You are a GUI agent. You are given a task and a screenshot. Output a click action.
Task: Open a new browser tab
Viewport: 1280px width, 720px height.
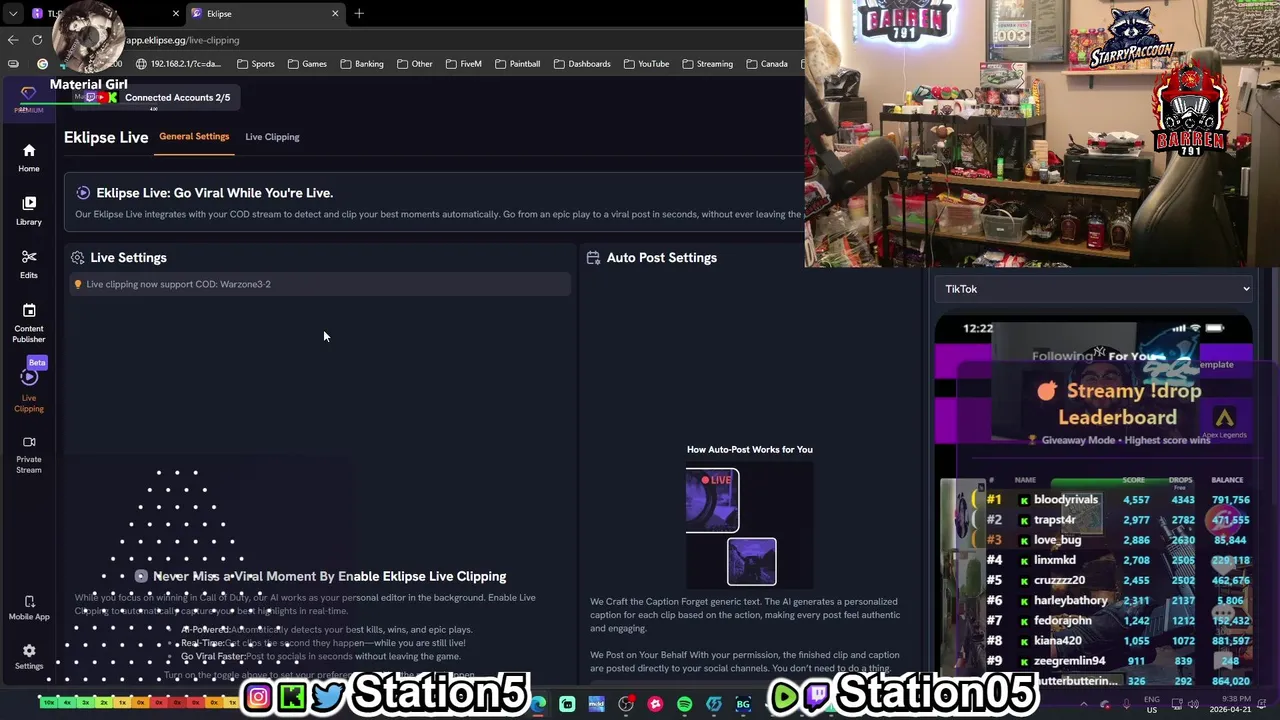pos(359,14)
